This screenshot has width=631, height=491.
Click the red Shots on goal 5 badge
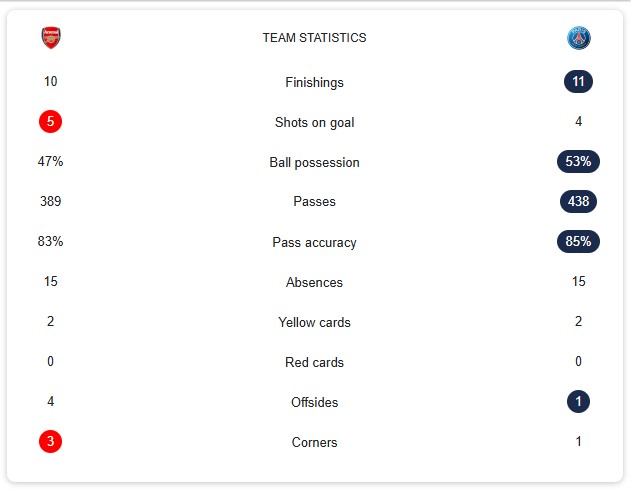click(50, 121)
